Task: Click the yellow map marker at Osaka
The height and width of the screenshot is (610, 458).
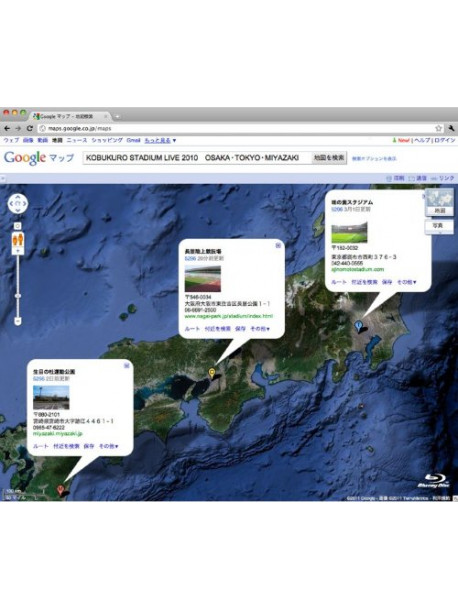Action: pos(212,373)
